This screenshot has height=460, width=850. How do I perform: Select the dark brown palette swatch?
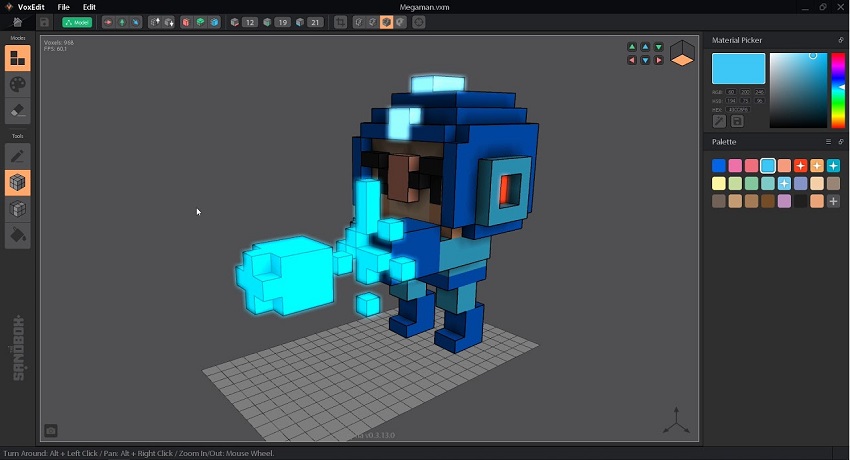pos(768,201)
